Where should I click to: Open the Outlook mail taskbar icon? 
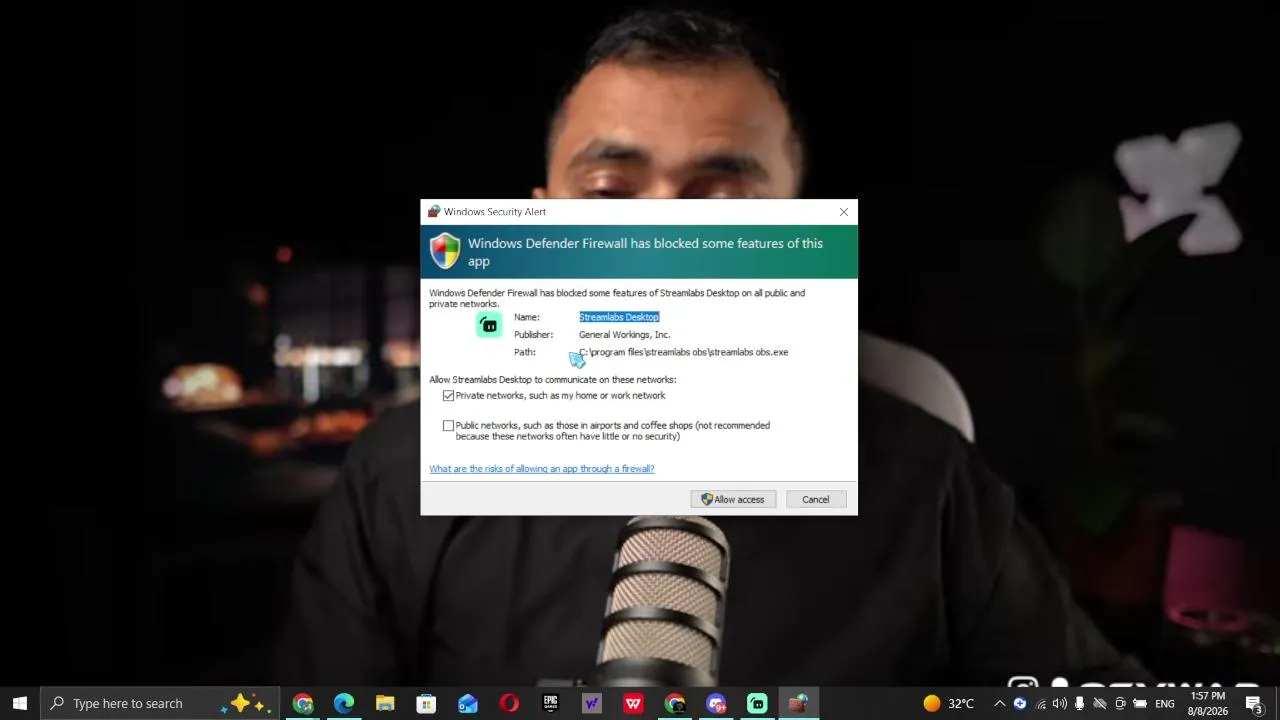click(468, 703)
